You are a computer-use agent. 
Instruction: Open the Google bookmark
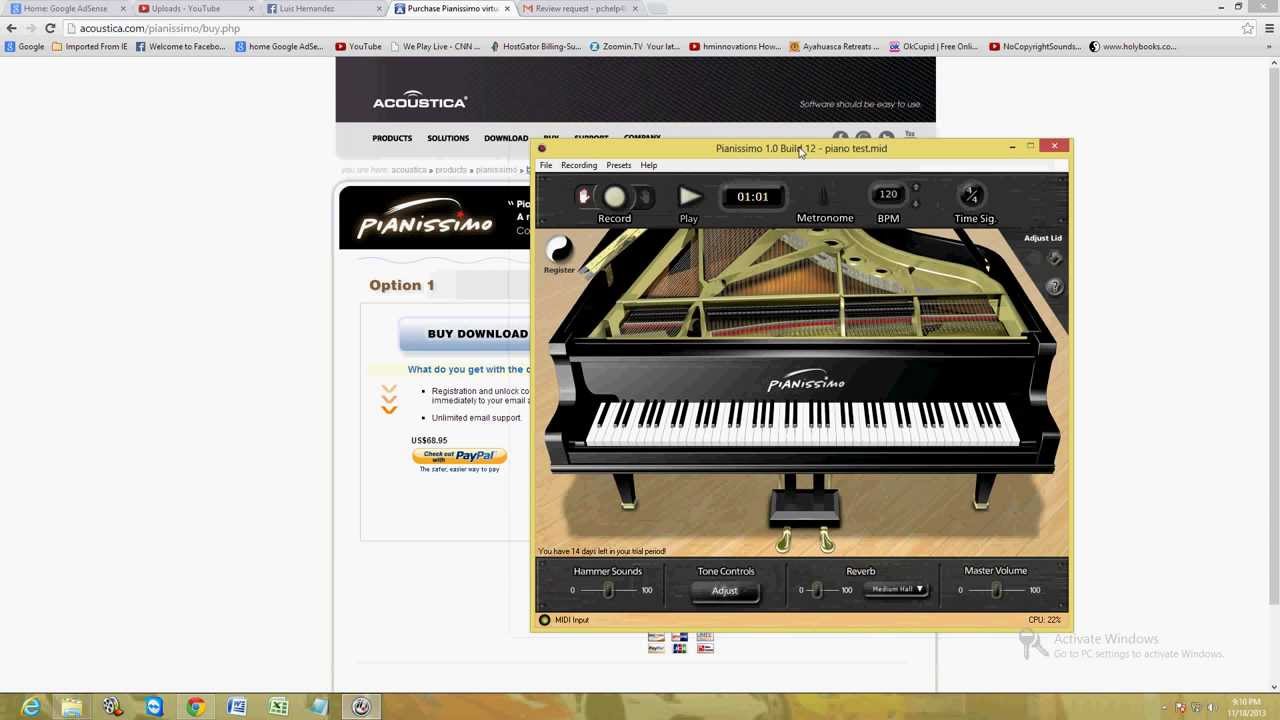click(x=25, y=46)
